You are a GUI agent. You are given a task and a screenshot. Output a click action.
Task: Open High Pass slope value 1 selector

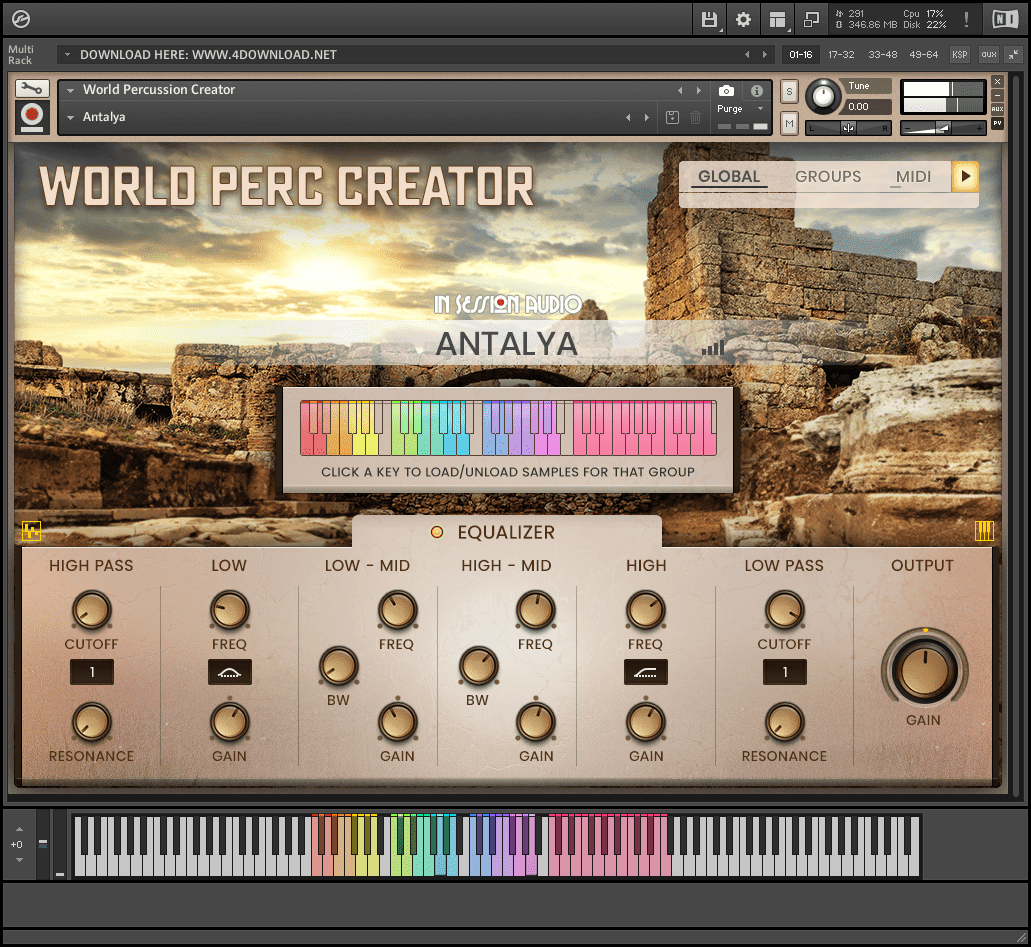[x=92, y=672]
